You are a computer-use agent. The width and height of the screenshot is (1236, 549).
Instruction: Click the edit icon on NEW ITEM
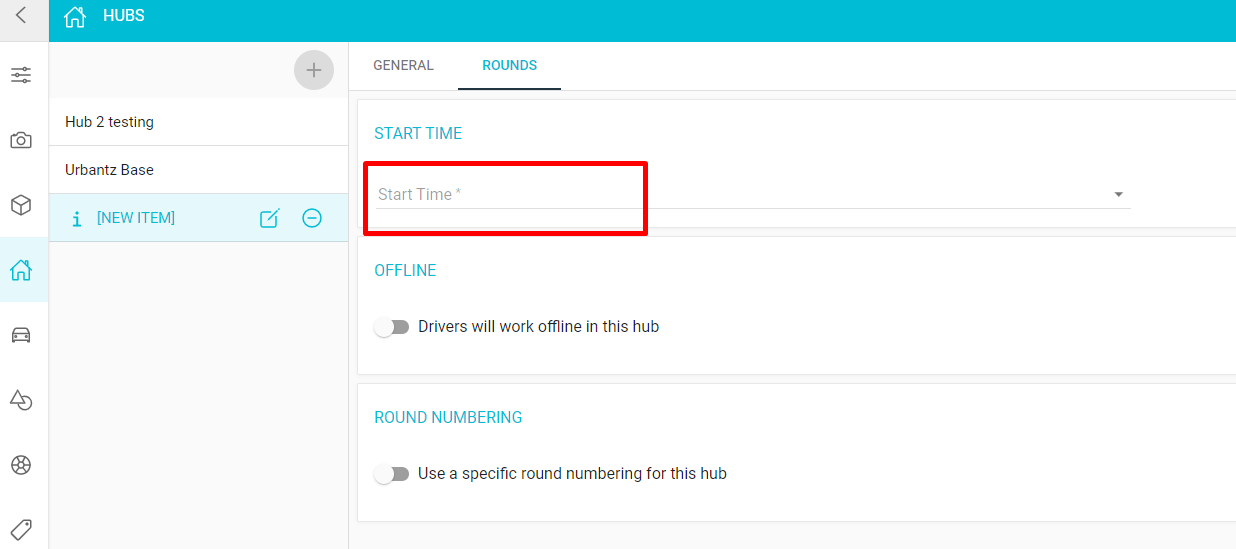pyautogui.click(x=269, y=218)
